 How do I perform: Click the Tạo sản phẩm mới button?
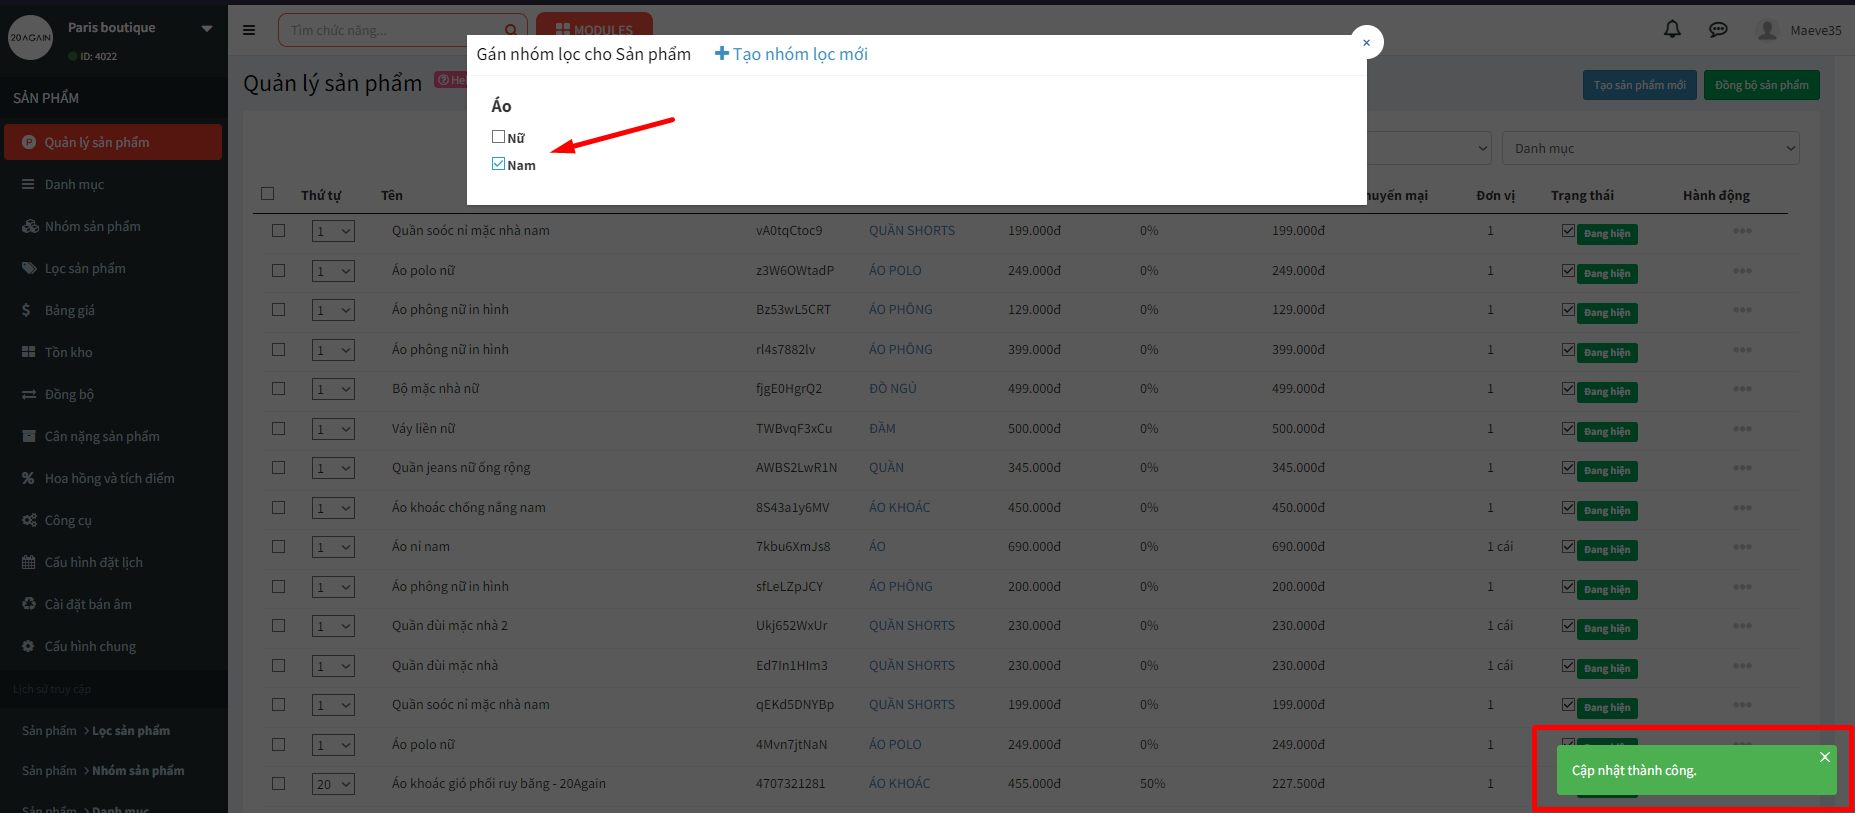[x=1639, y=85]
